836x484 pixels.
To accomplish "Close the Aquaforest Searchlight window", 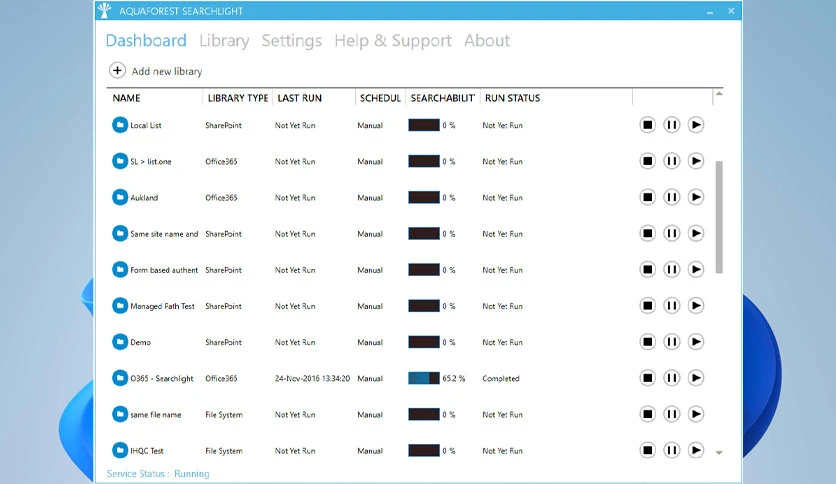I will tap(731, 11).
